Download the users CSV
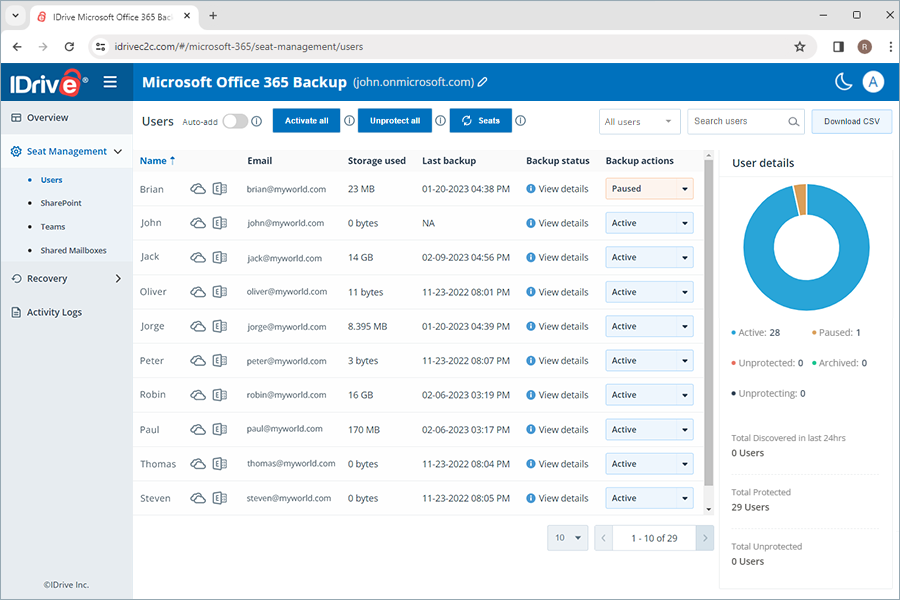 (851, 121)
